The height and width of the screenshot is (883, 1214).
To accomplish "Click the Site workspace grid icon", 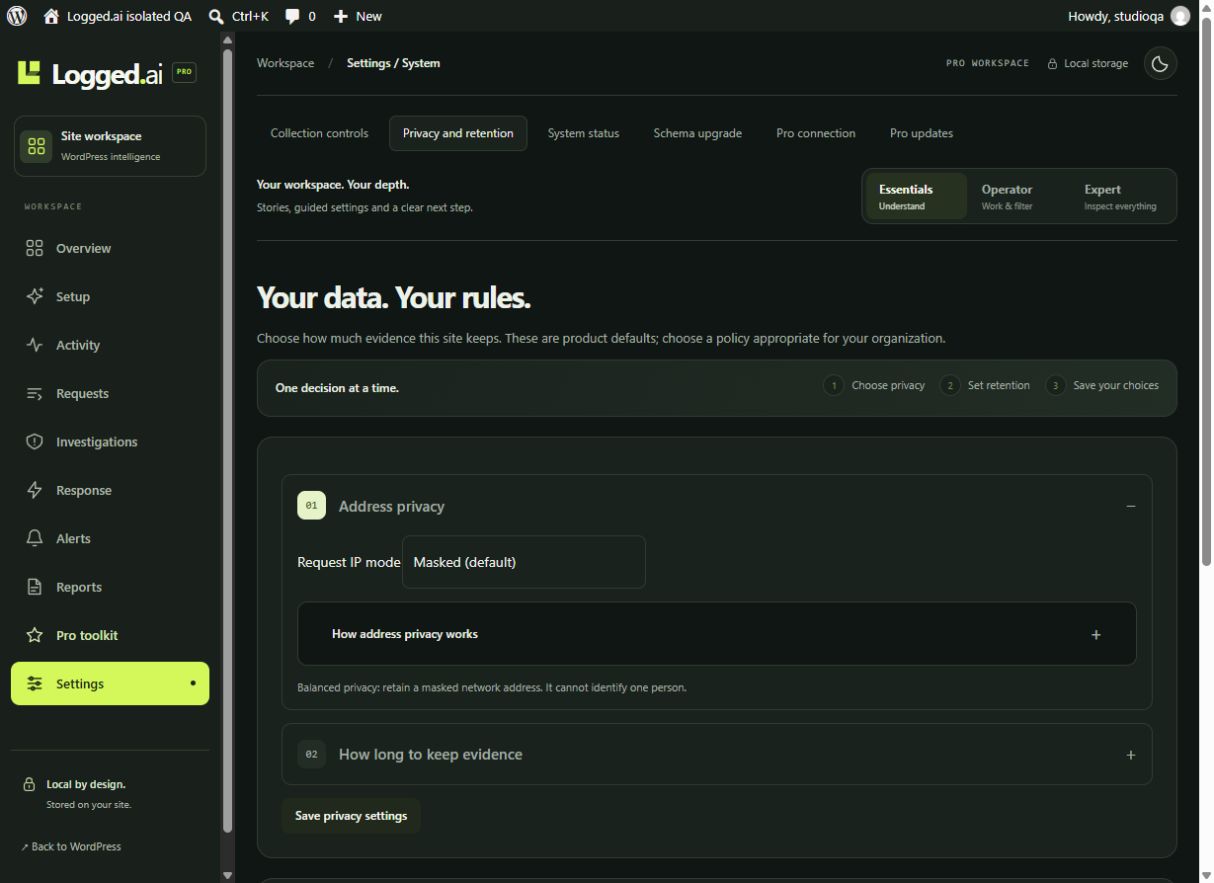I will [37, 146].
